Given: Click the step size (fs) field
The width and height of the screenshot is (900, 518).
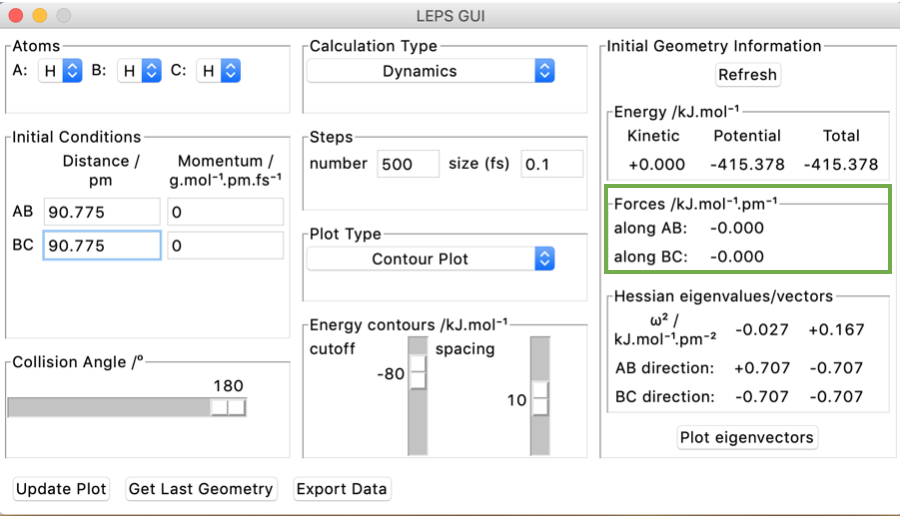Looking at the screenshot, I should [x=552, y=165].
